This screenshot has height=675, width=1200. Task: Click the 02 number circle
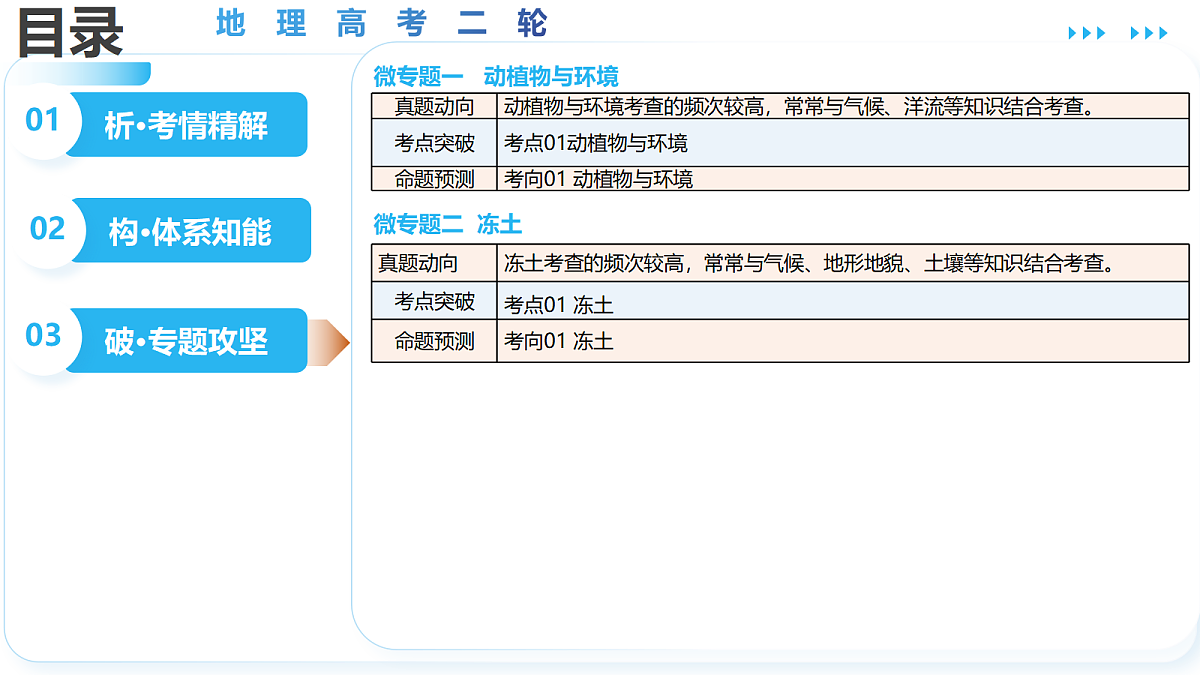[46, 229]
